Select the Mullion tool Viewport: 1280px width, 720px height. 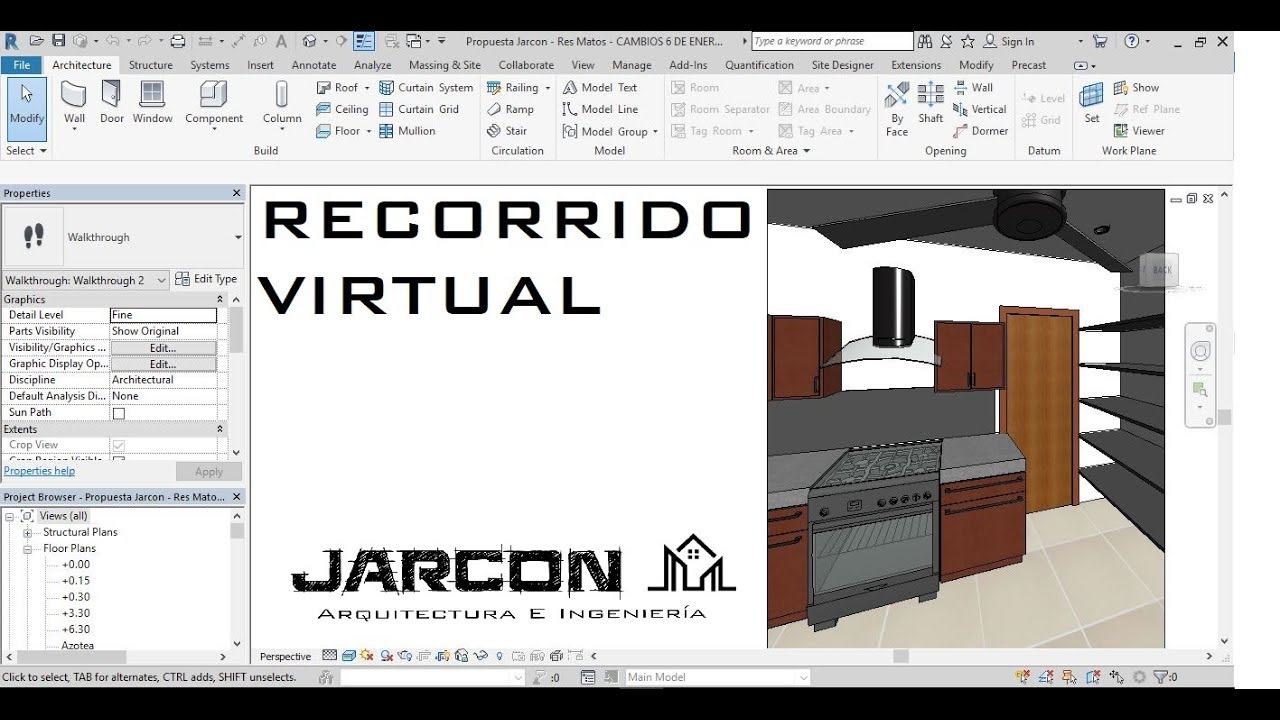point(407,131)
